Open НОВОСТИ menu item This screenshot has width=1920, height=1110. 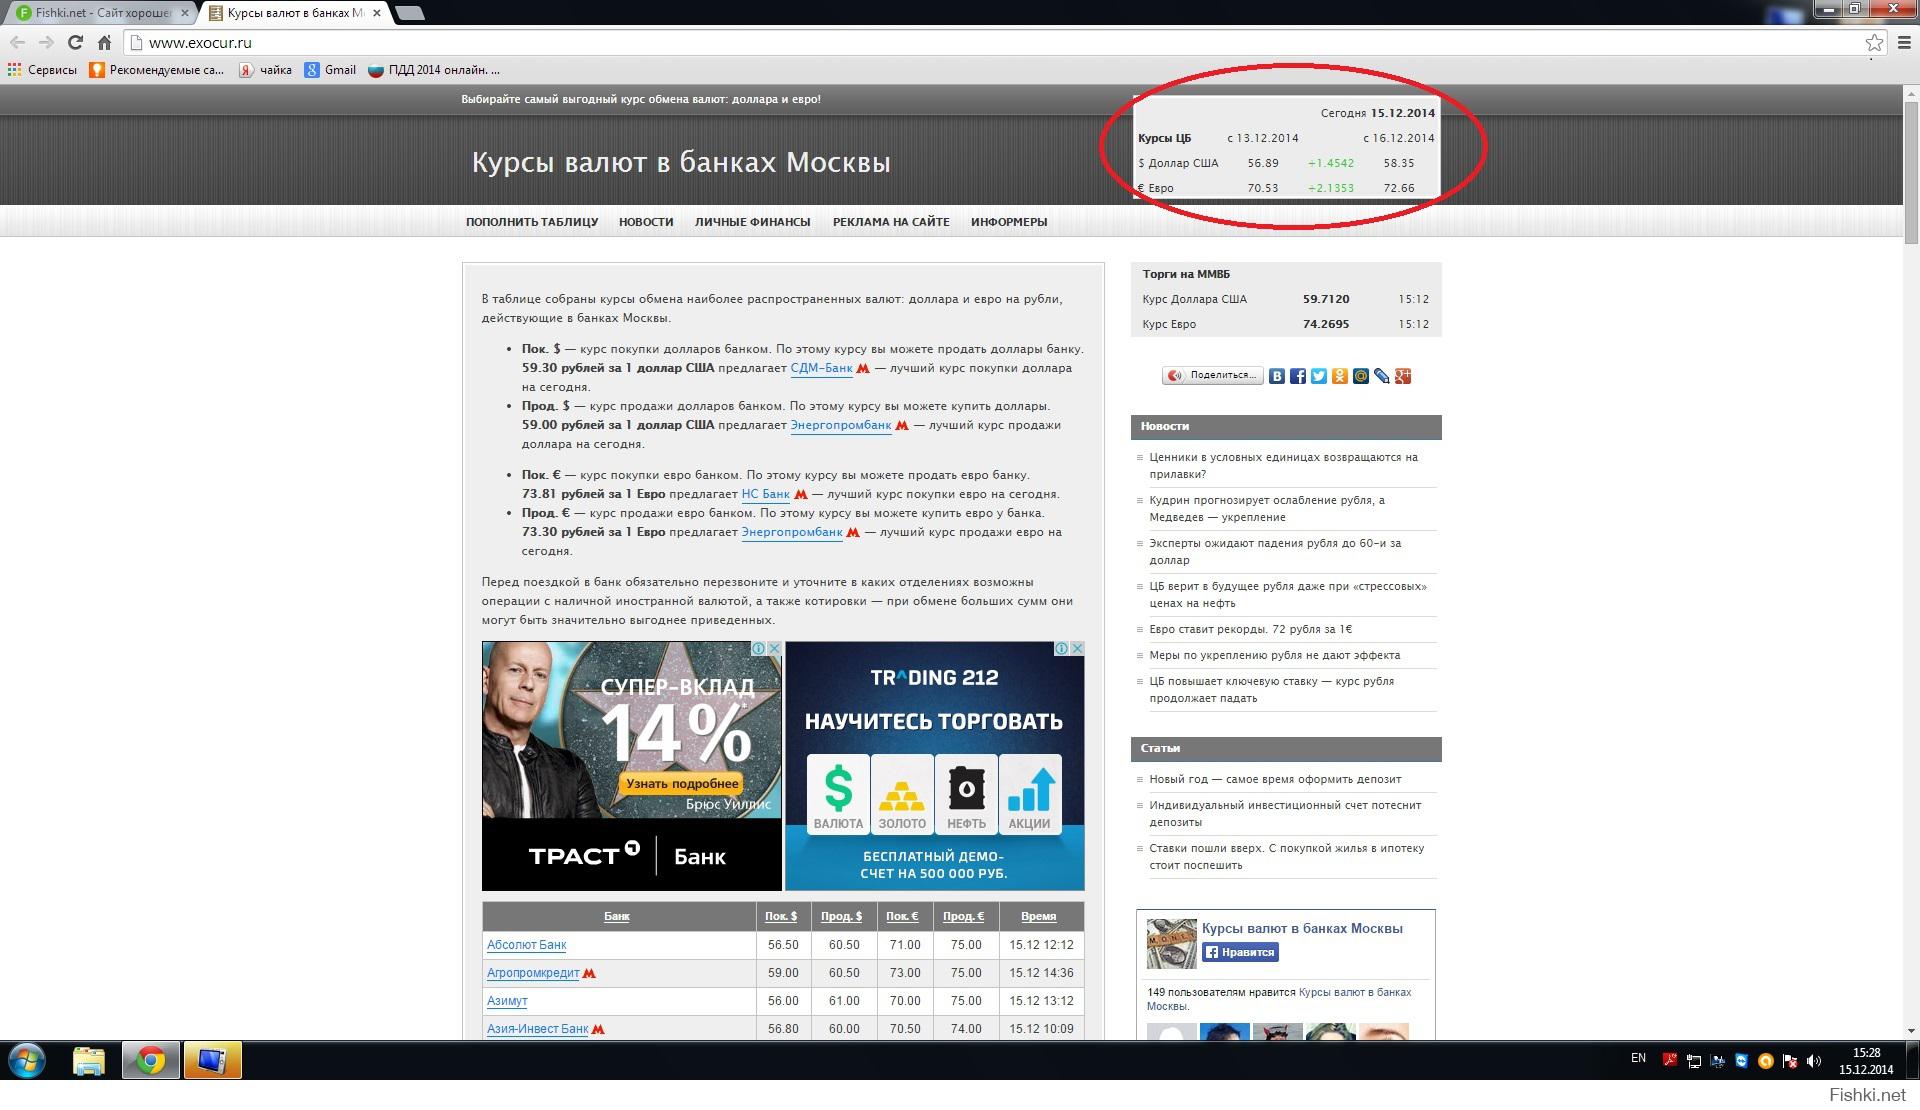click(x=646, y=222)
